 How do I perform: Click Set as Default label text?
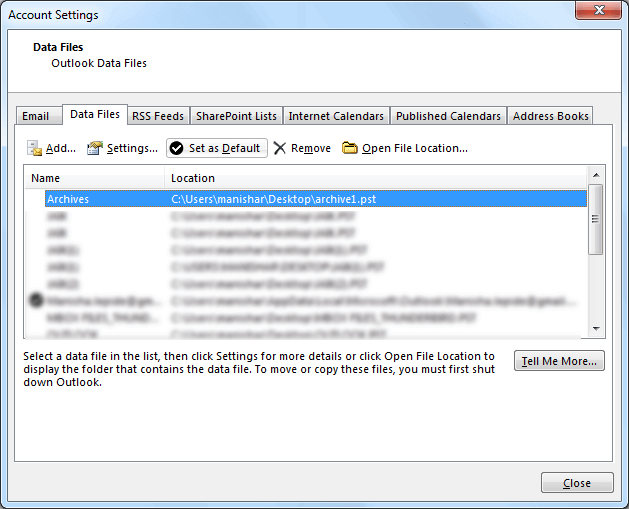pos(224,148)
